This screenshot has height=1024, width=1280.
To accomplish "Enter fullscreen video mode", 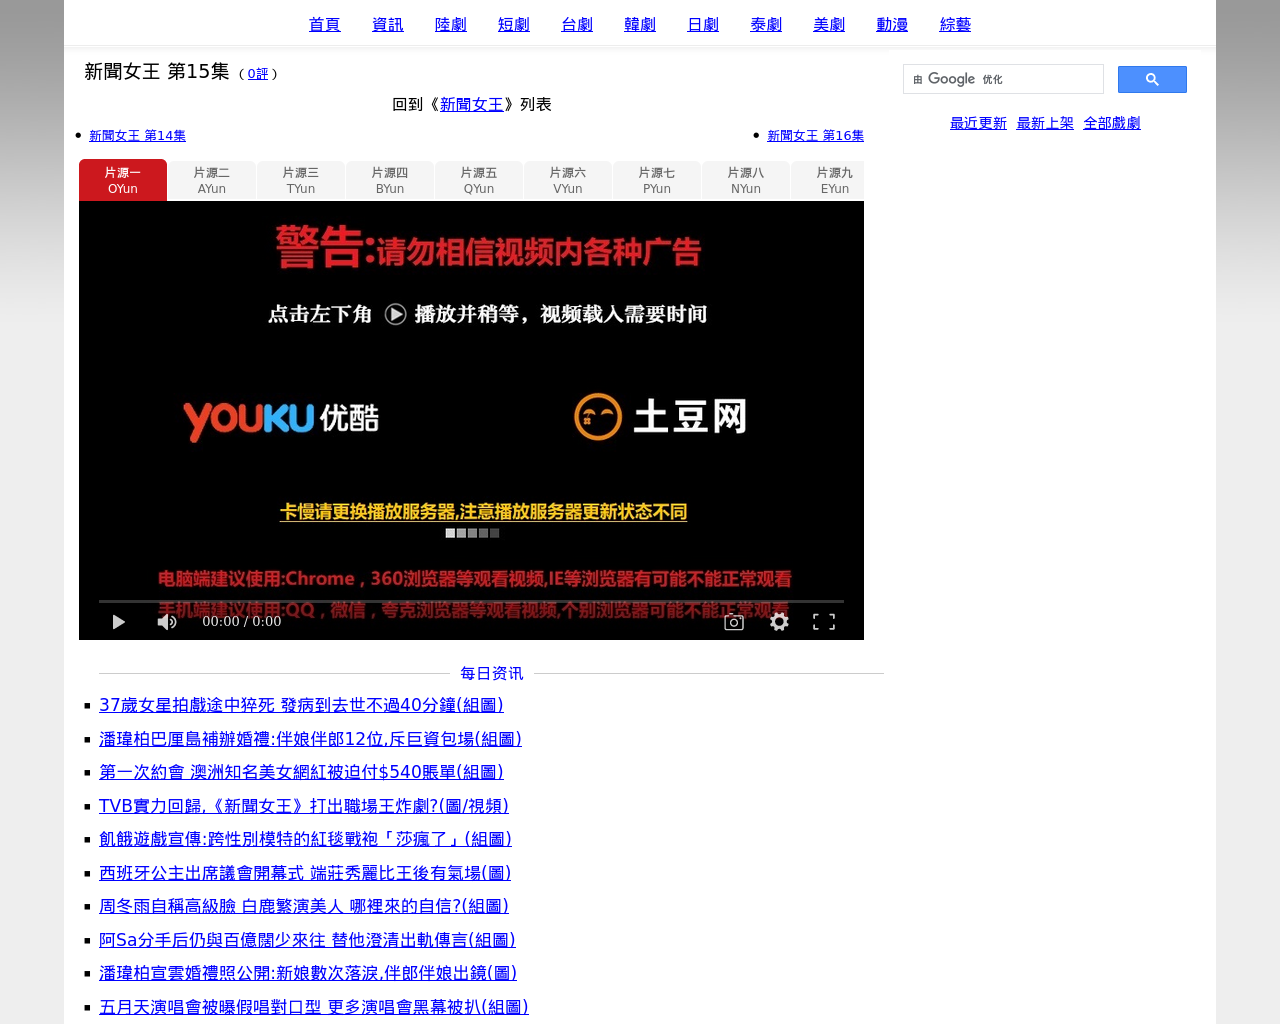I will click(x=824, y=622).
